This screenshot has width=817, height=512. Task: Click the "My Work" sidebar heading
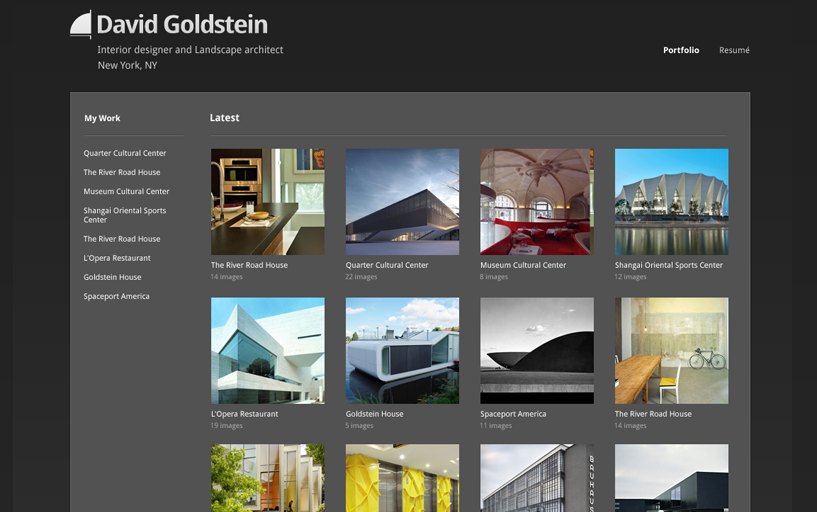(x=102, y=118)
